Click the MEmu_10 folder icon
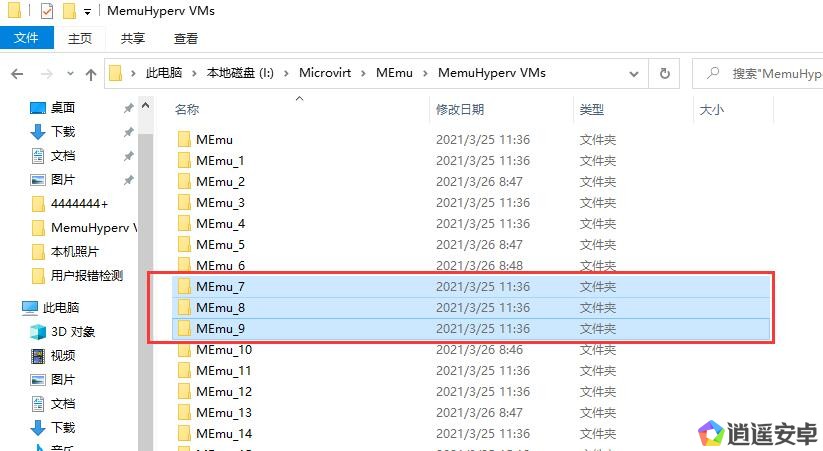This screenshot has height=451, width=823. (184, 350)
